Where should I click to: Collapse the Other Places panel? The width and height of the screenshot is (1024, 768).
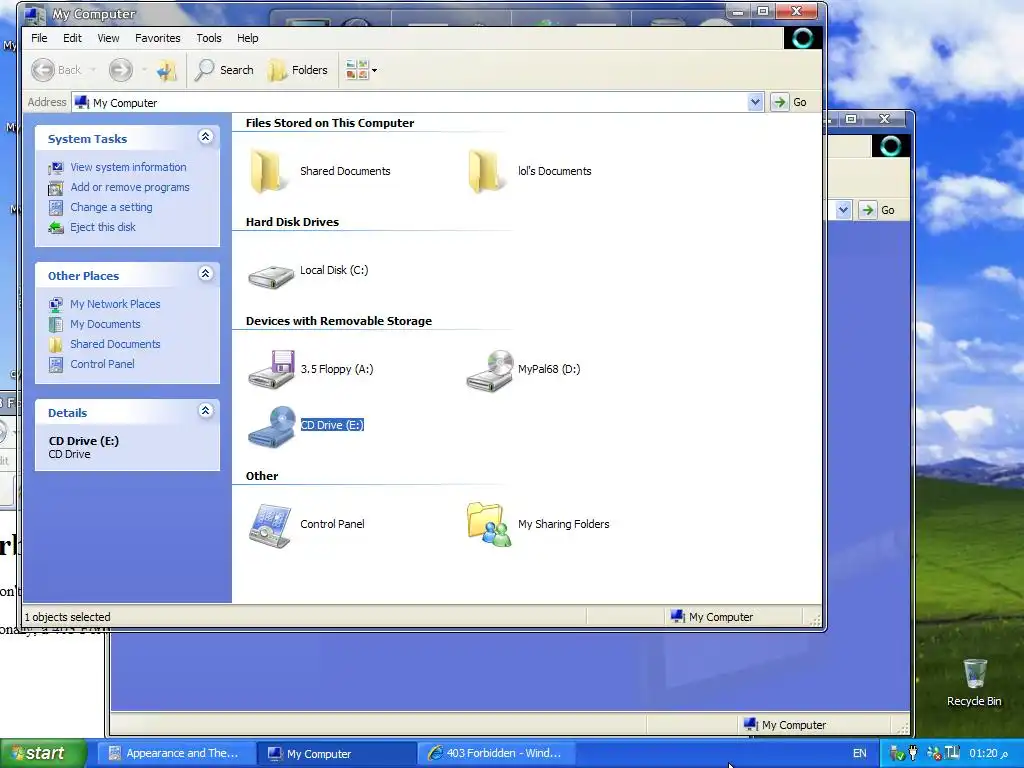205,274
